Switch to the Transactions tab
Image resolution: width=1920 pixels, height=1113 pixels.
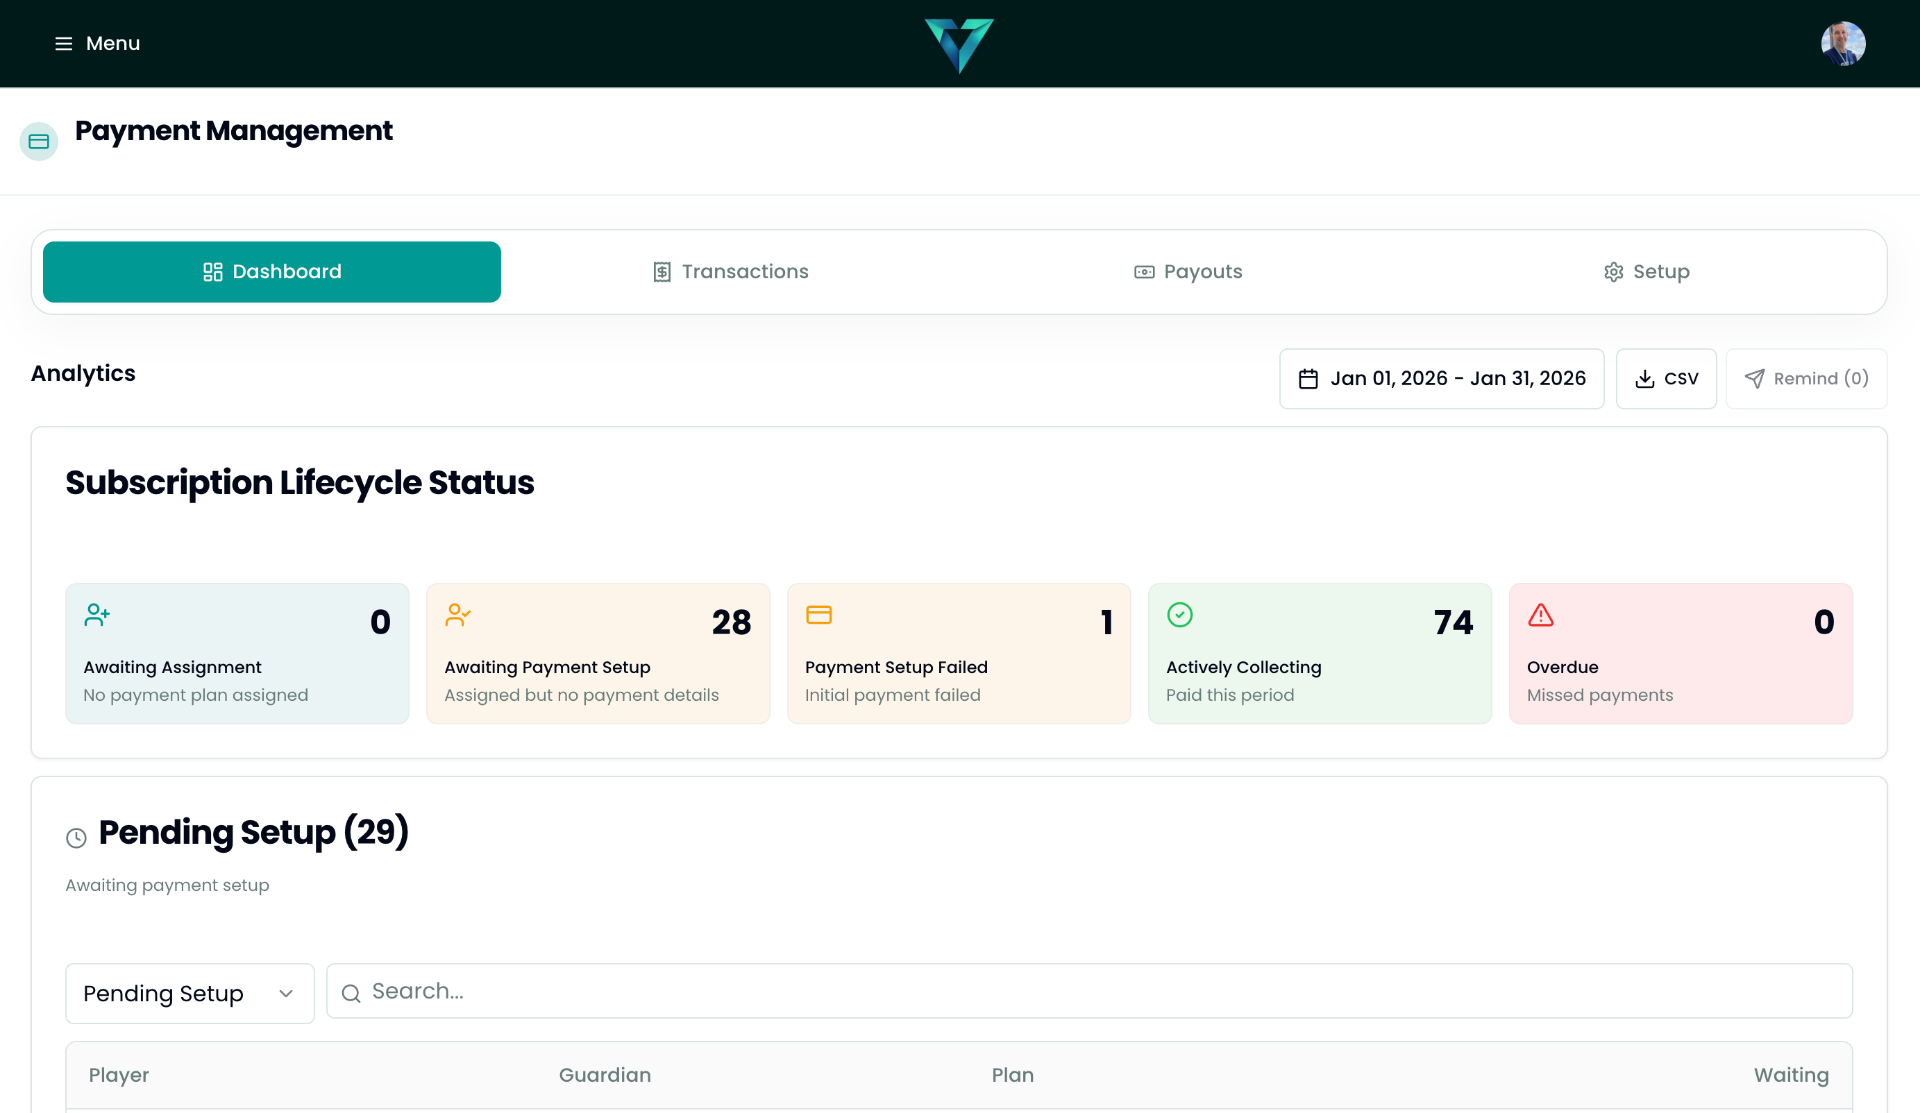(x=731, y=271)
